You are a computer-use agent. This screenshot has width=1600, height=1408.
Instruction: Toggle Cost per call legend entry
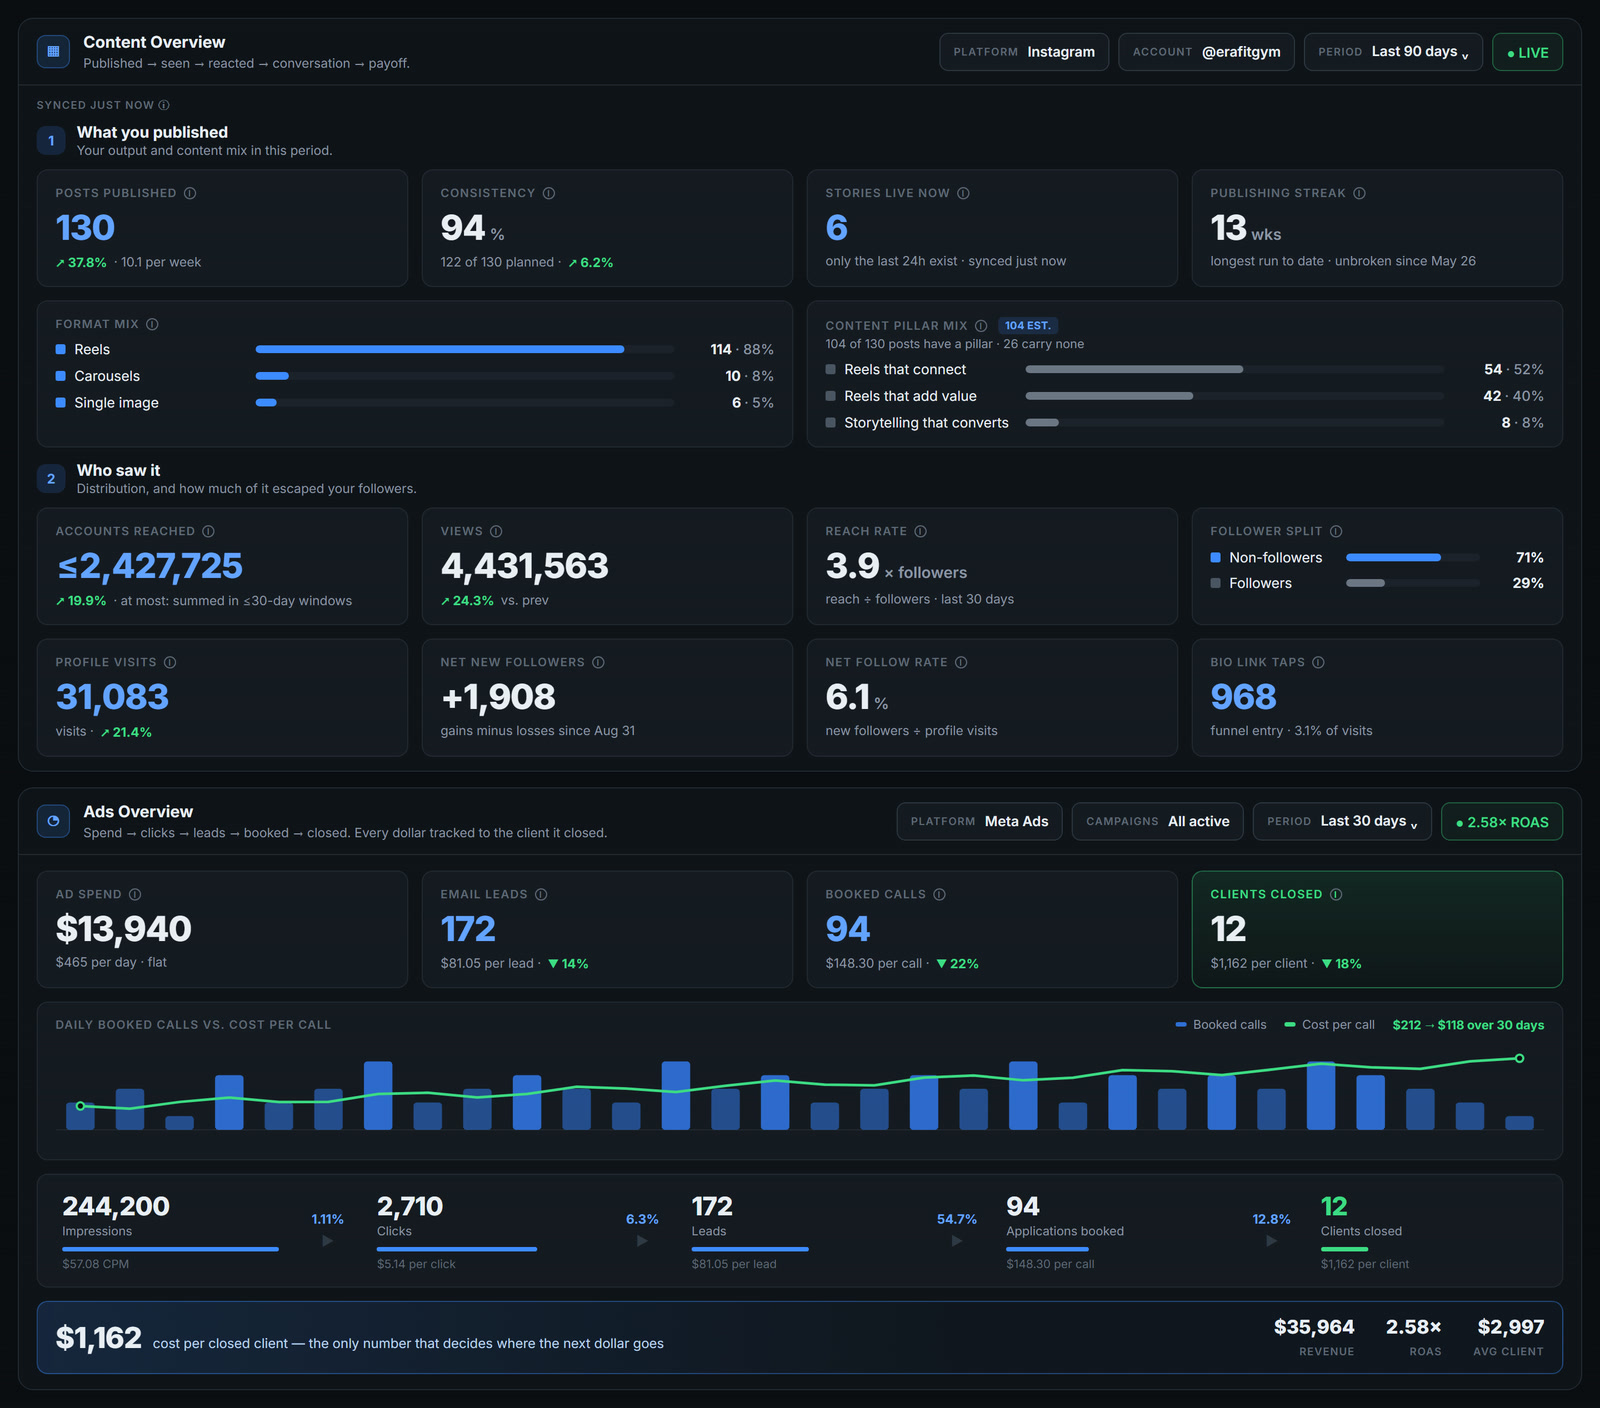1329,1025
